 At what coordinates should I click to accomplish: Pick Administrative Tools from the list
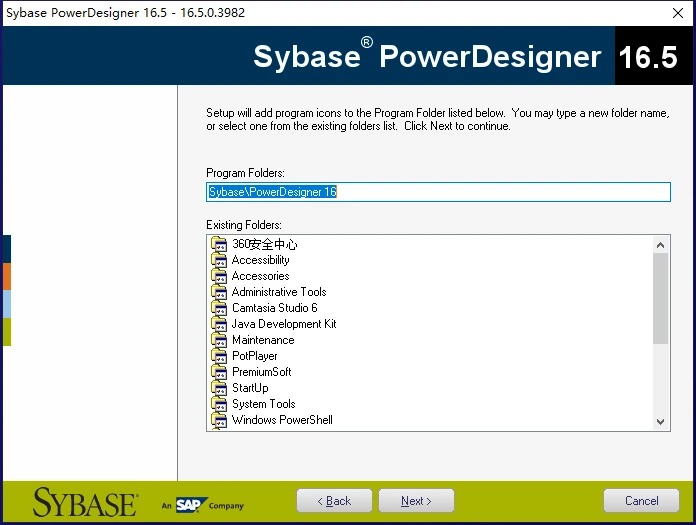(279, 292)
